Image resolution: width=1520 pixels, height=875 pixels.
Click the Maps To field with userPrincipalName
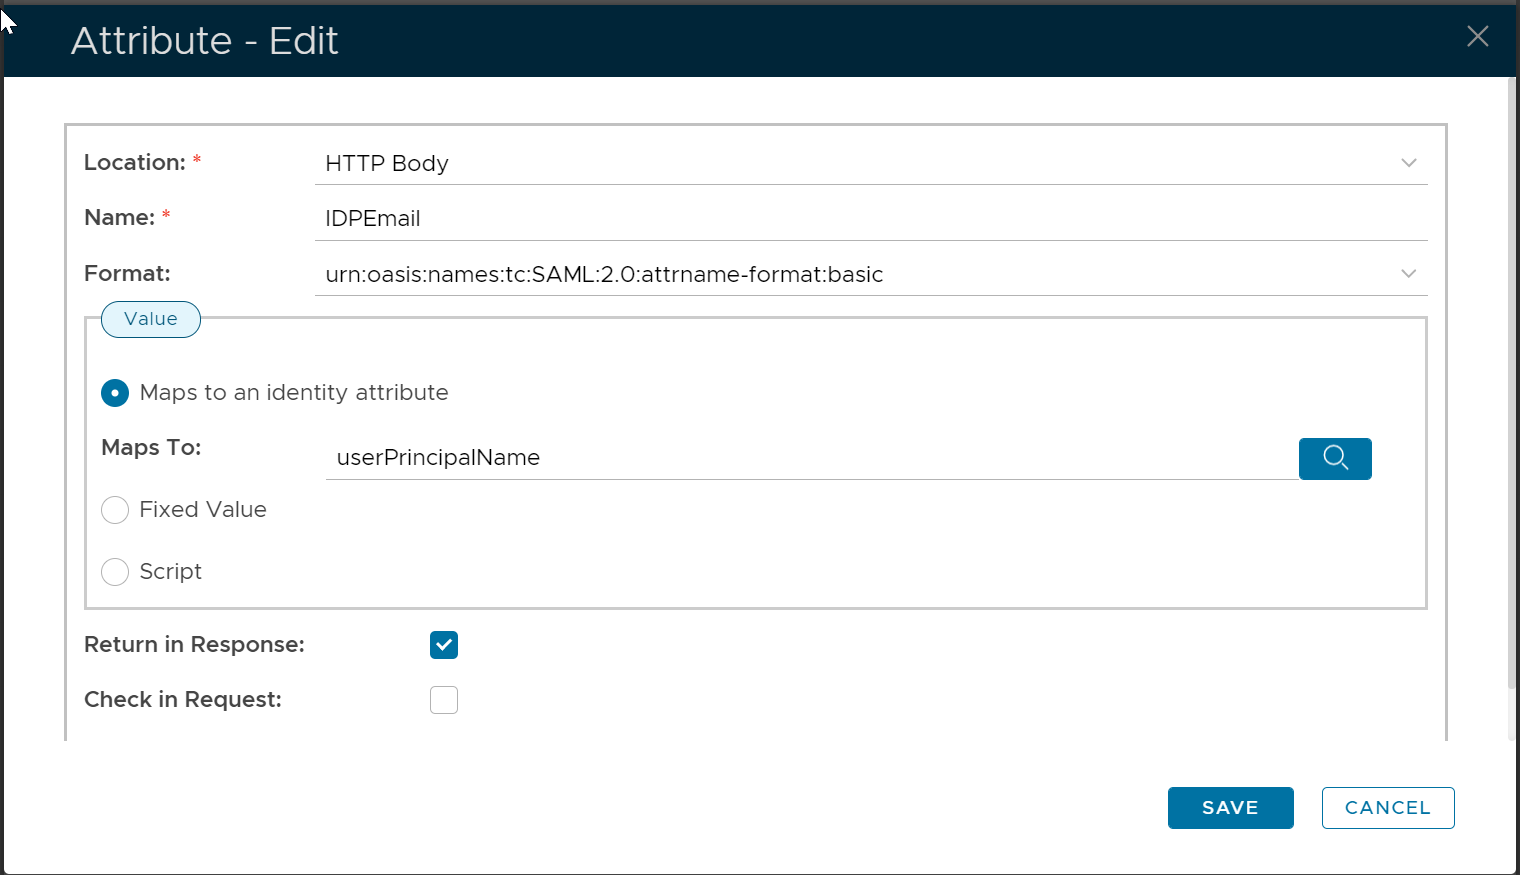810,458
